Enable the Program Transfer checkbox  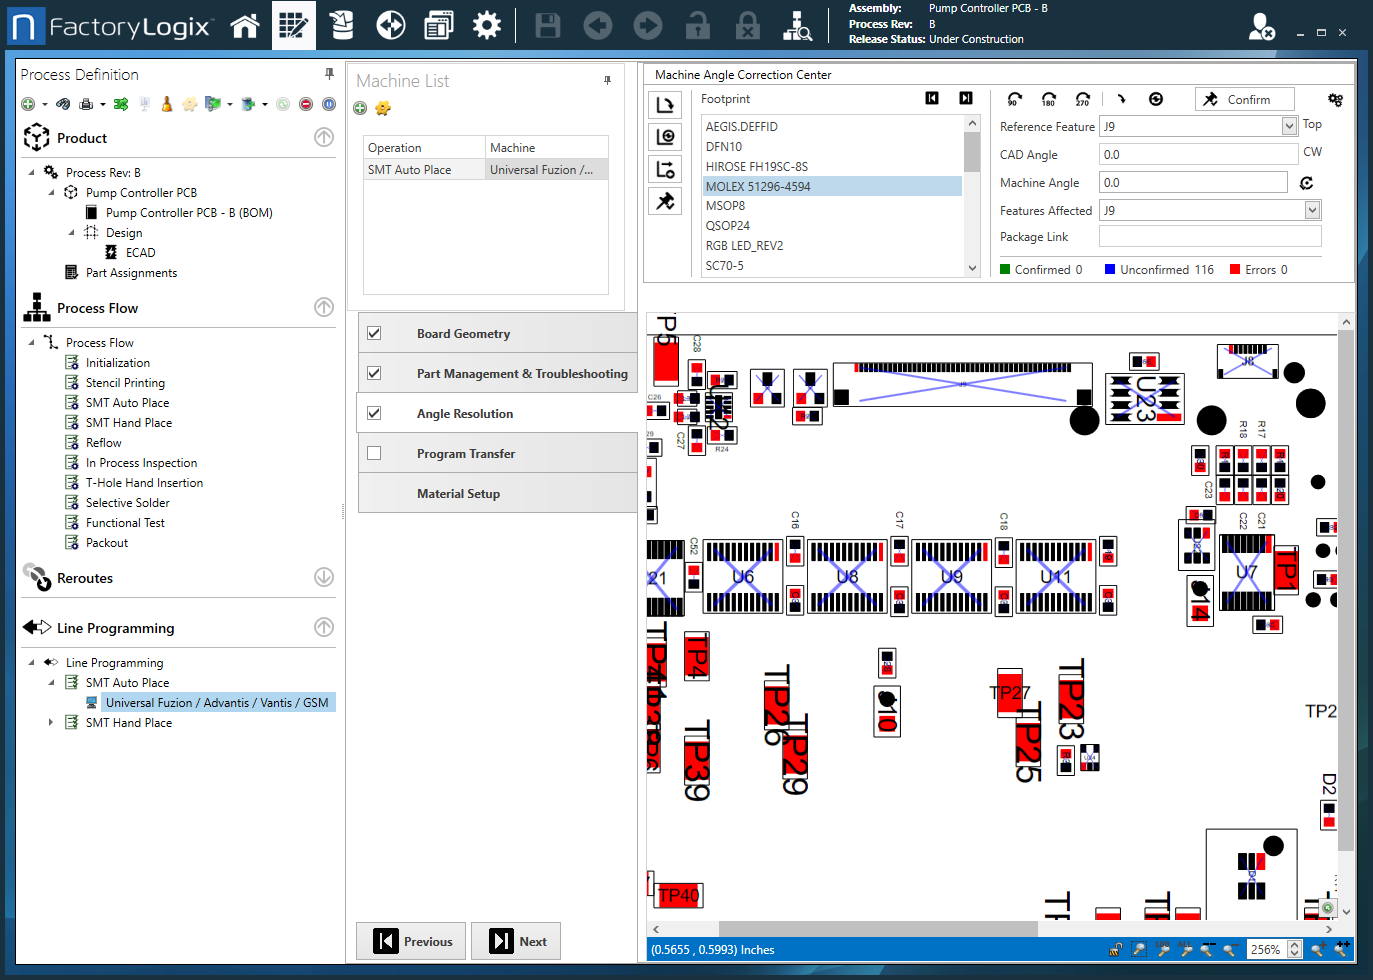374,452
